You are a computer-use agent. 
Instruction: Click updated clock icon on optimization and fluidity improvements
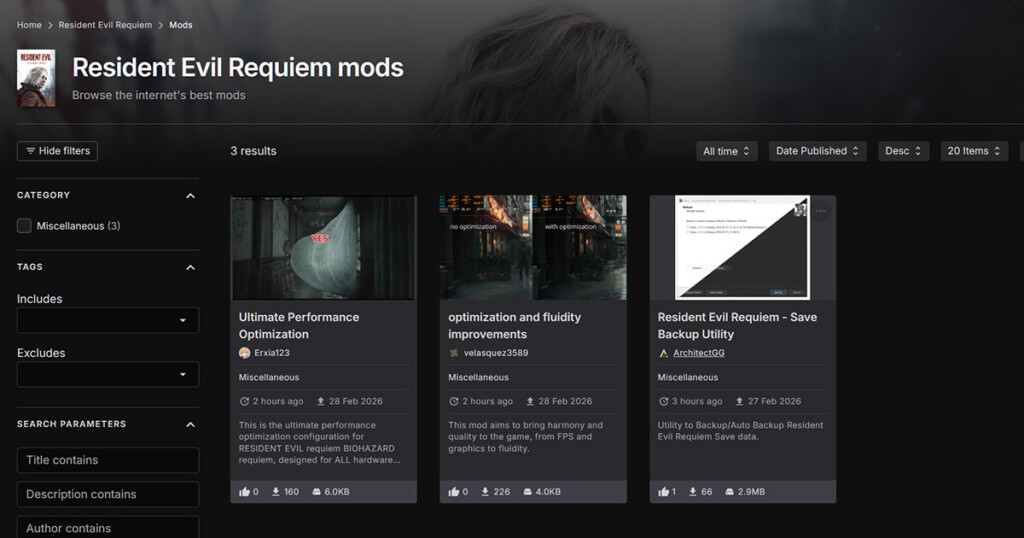454,402
